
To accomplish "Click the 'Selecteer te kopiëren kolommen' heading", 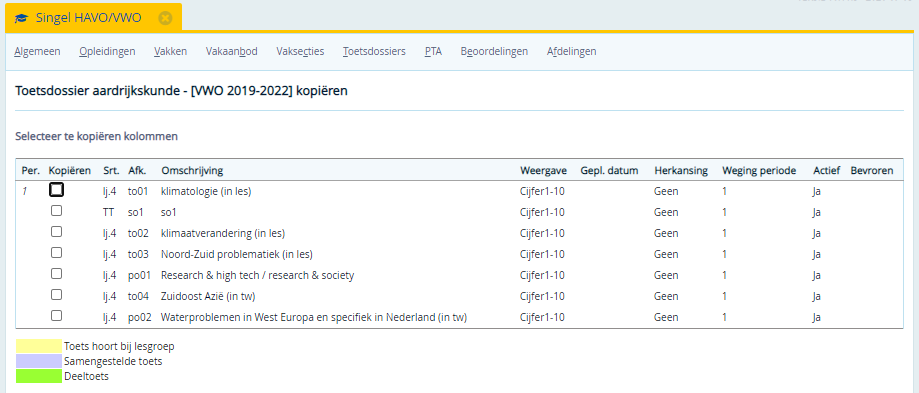I will [96, 136].
